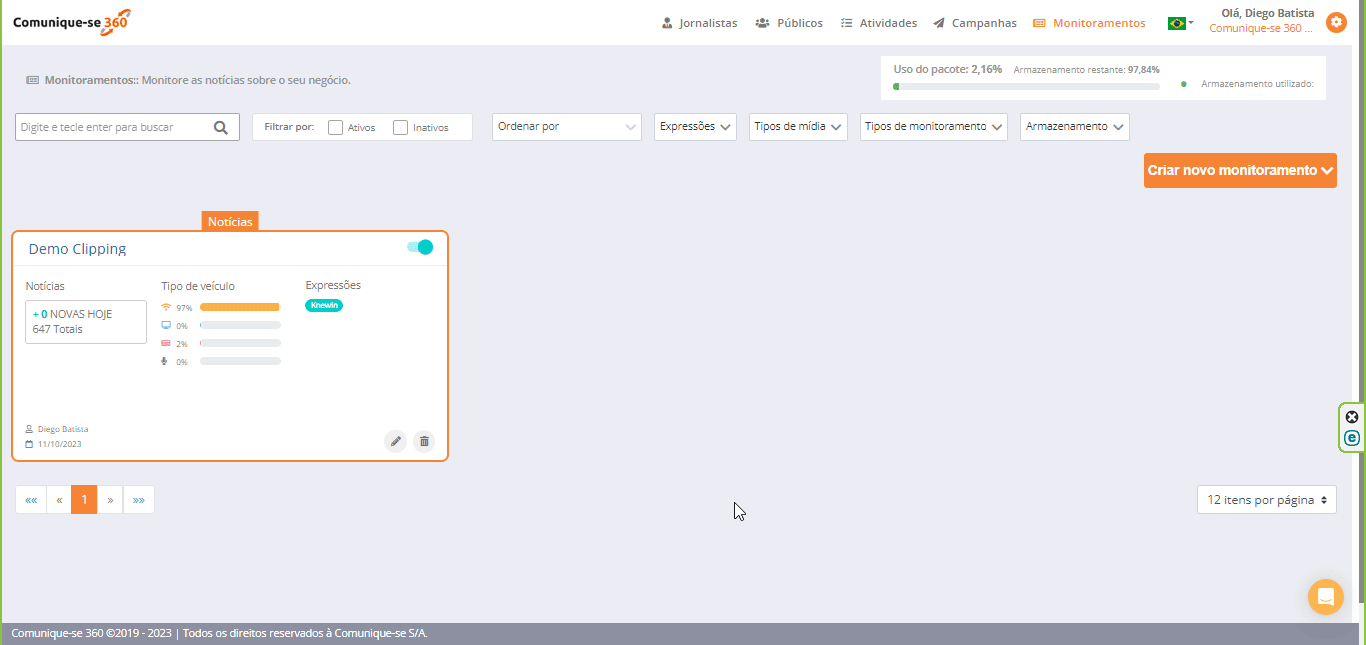Check the Inativos filter checkbox

[x=401, y=128]
